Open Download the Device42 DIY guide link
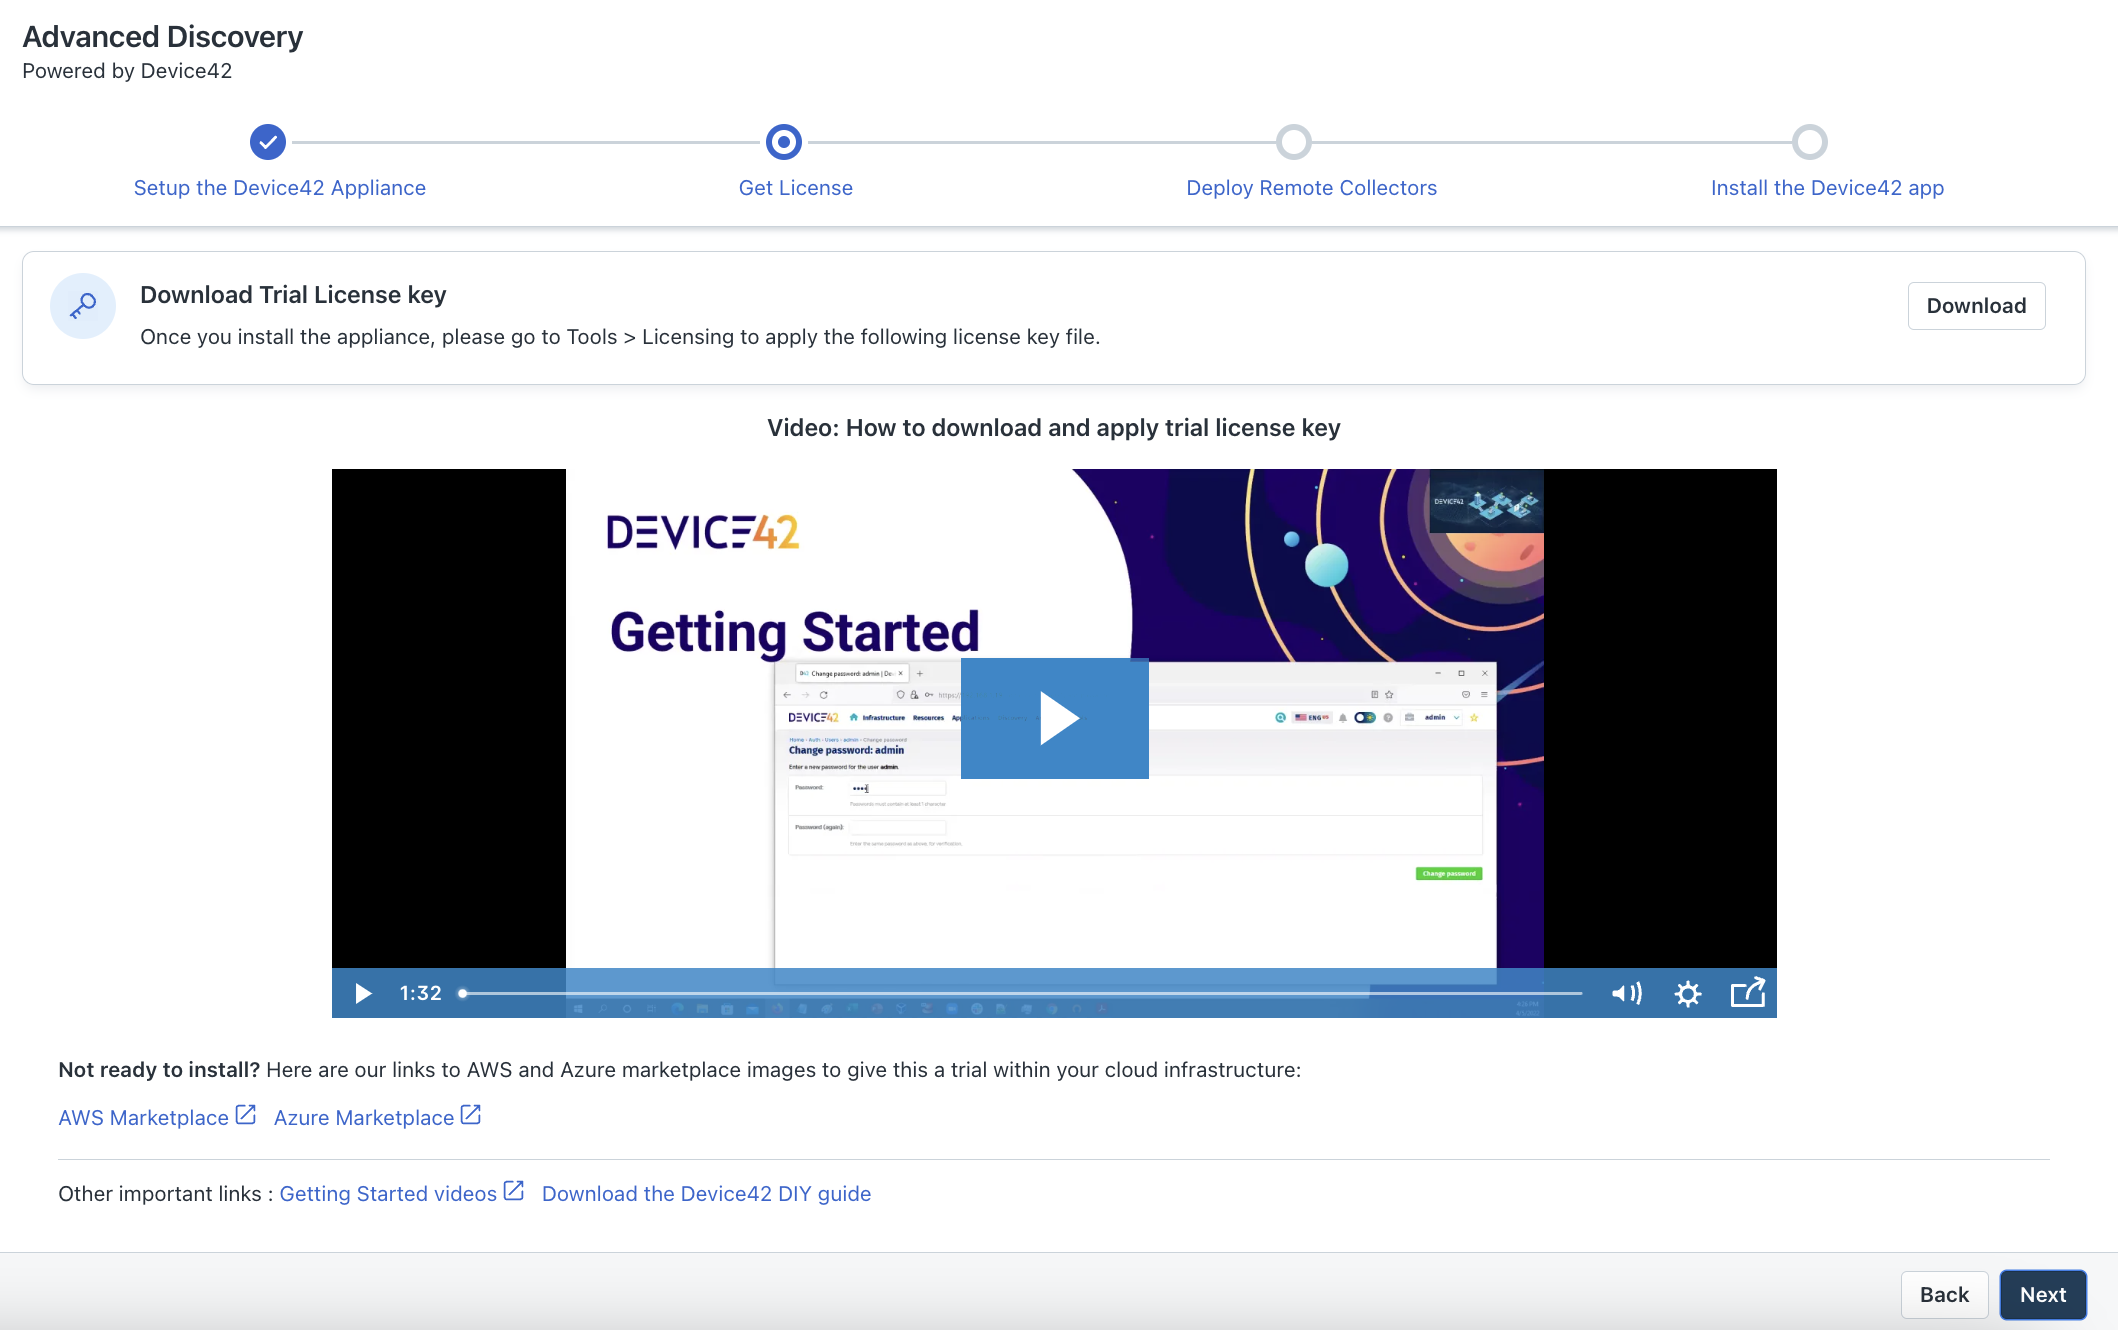Viewport: 2118px width, 1330px height. point(706,1194)
